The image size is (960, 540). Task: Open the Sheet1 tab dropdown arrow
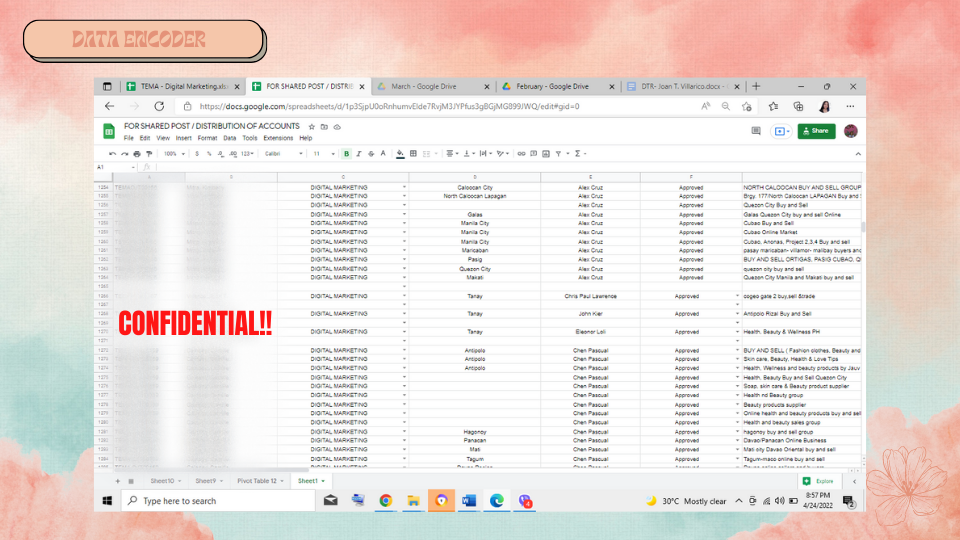[x=323, y=481]
